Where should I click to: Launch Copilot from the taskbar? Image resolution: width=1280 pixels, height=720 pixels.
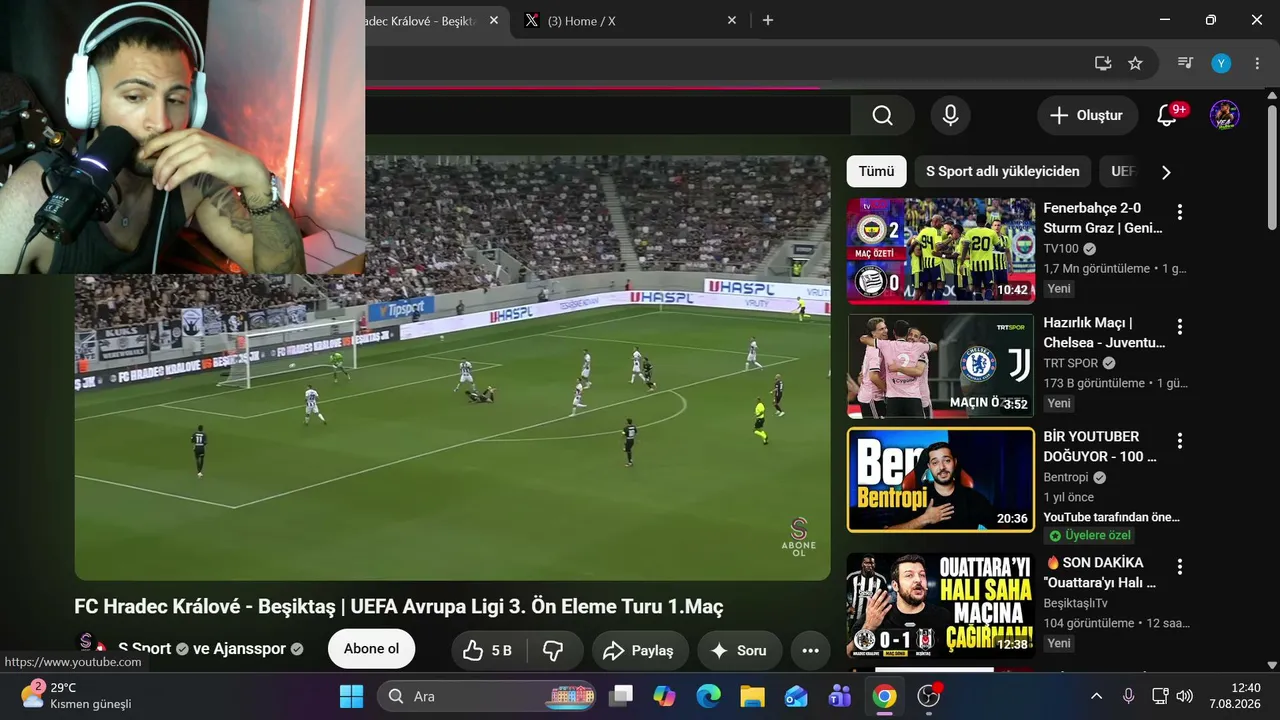click(665, 696)
